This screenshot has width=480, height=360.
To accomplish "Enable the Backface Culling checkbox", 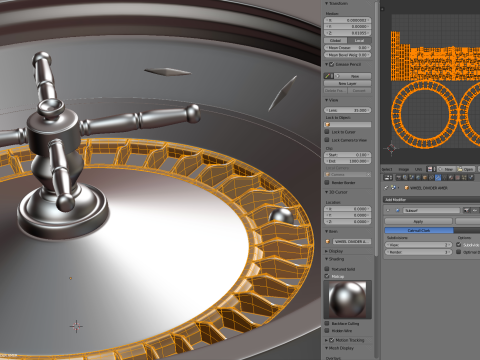I will pos(327,323).
